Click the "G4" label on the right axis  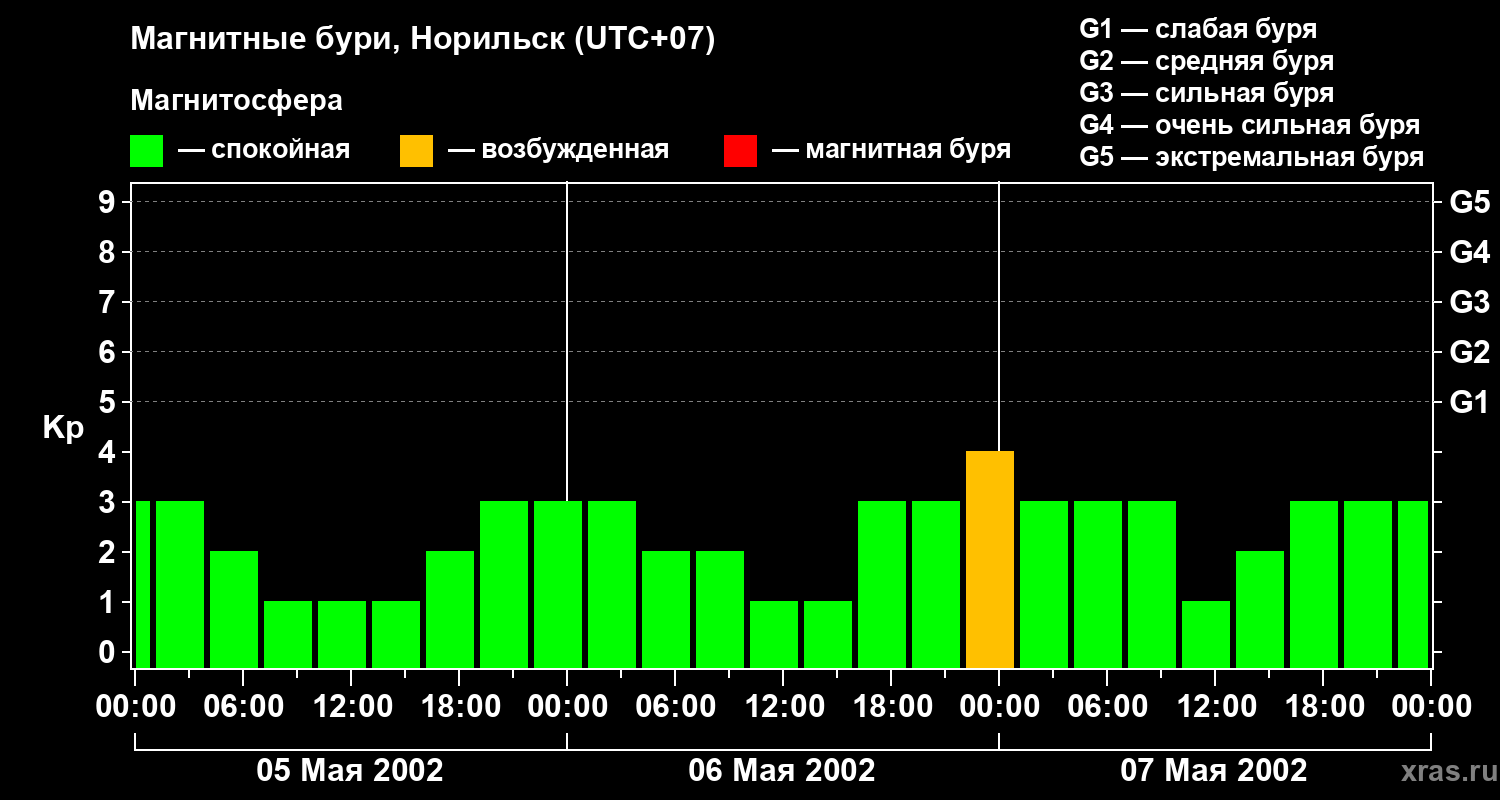click(x=1470, y=252)
